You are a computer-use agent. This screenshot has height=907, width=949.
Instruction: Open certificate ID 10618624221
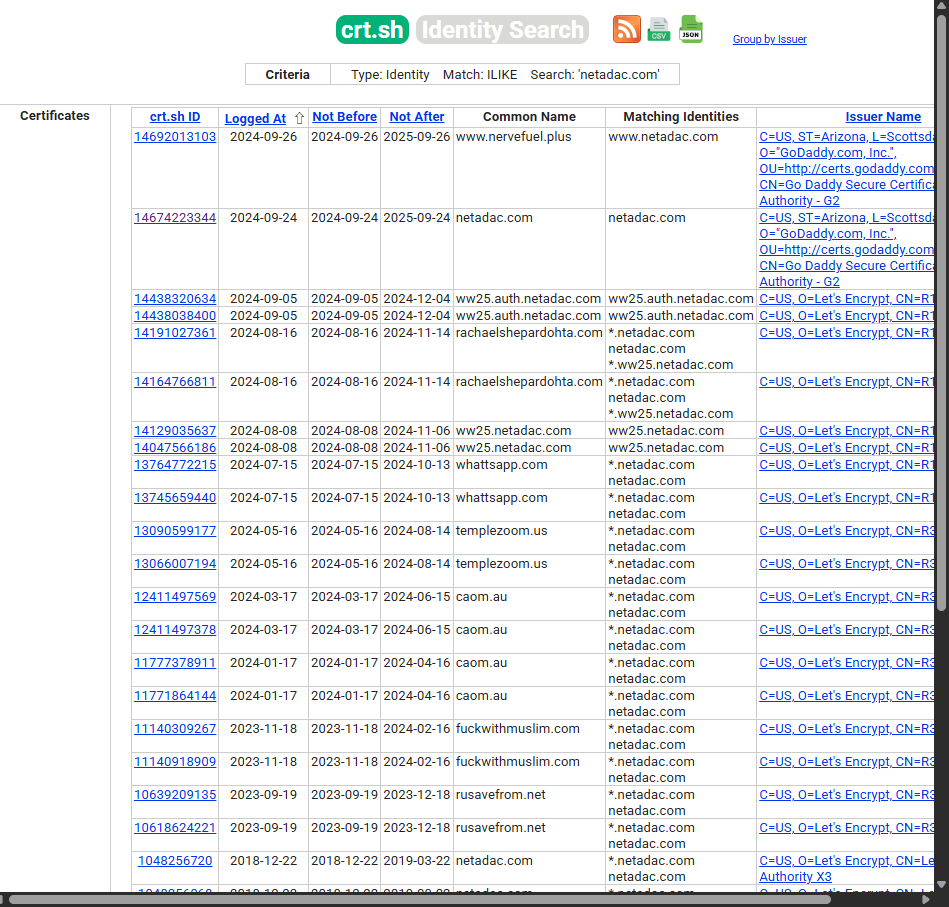[175, 828]
